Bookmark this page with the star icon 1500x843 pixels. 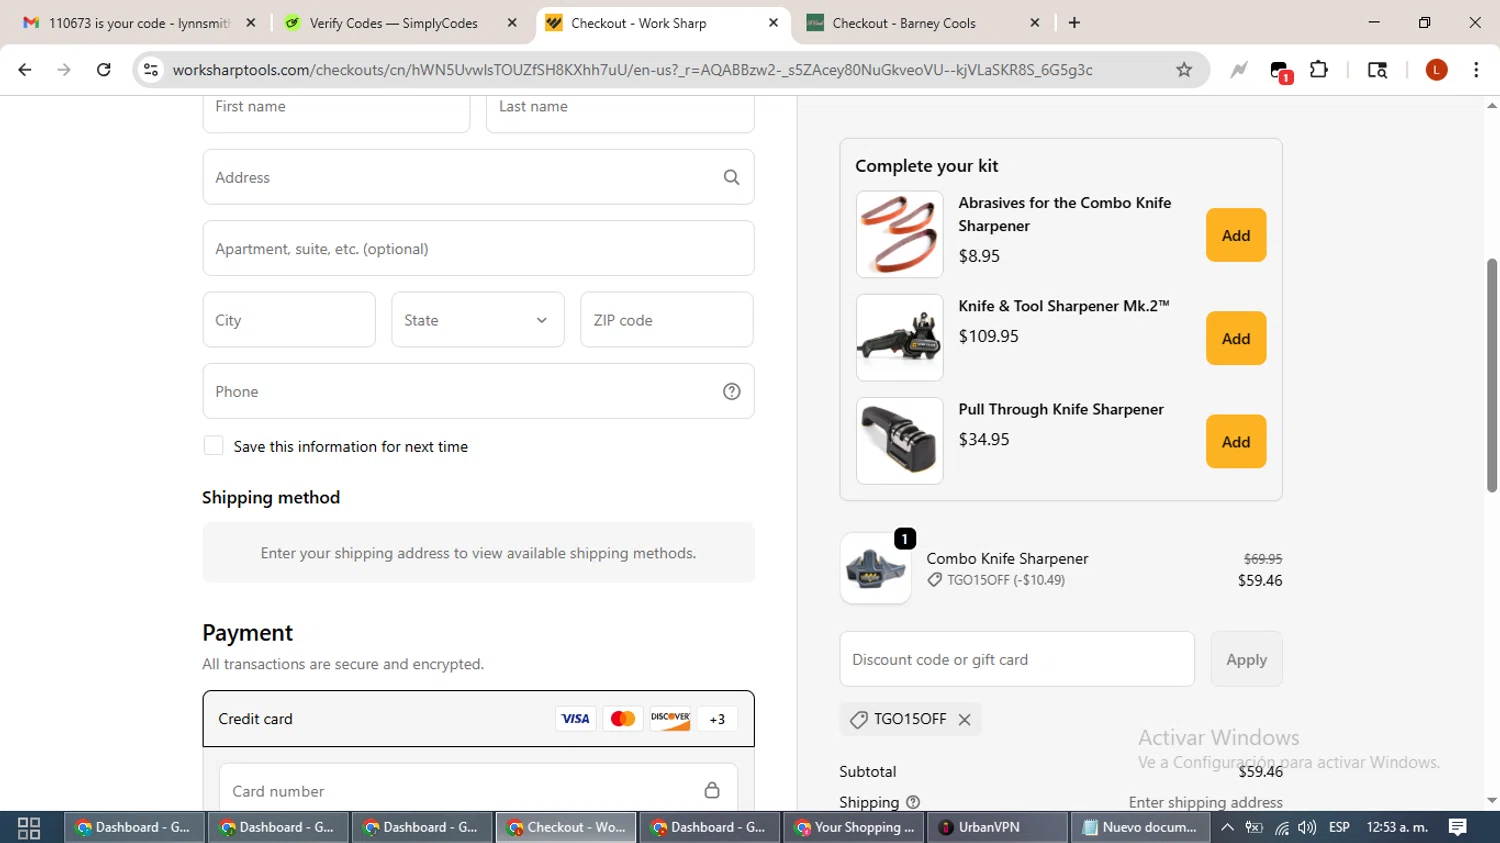tap(1184, 70)
